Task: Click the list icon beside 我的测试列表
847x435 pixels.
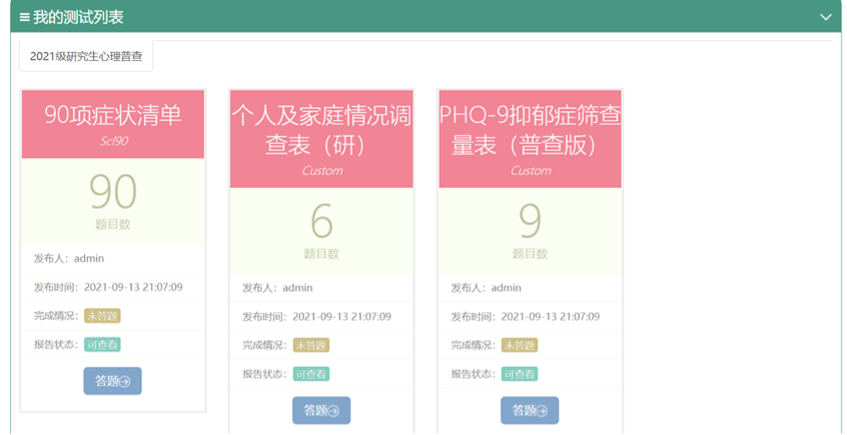Action: tap(24, 17)
